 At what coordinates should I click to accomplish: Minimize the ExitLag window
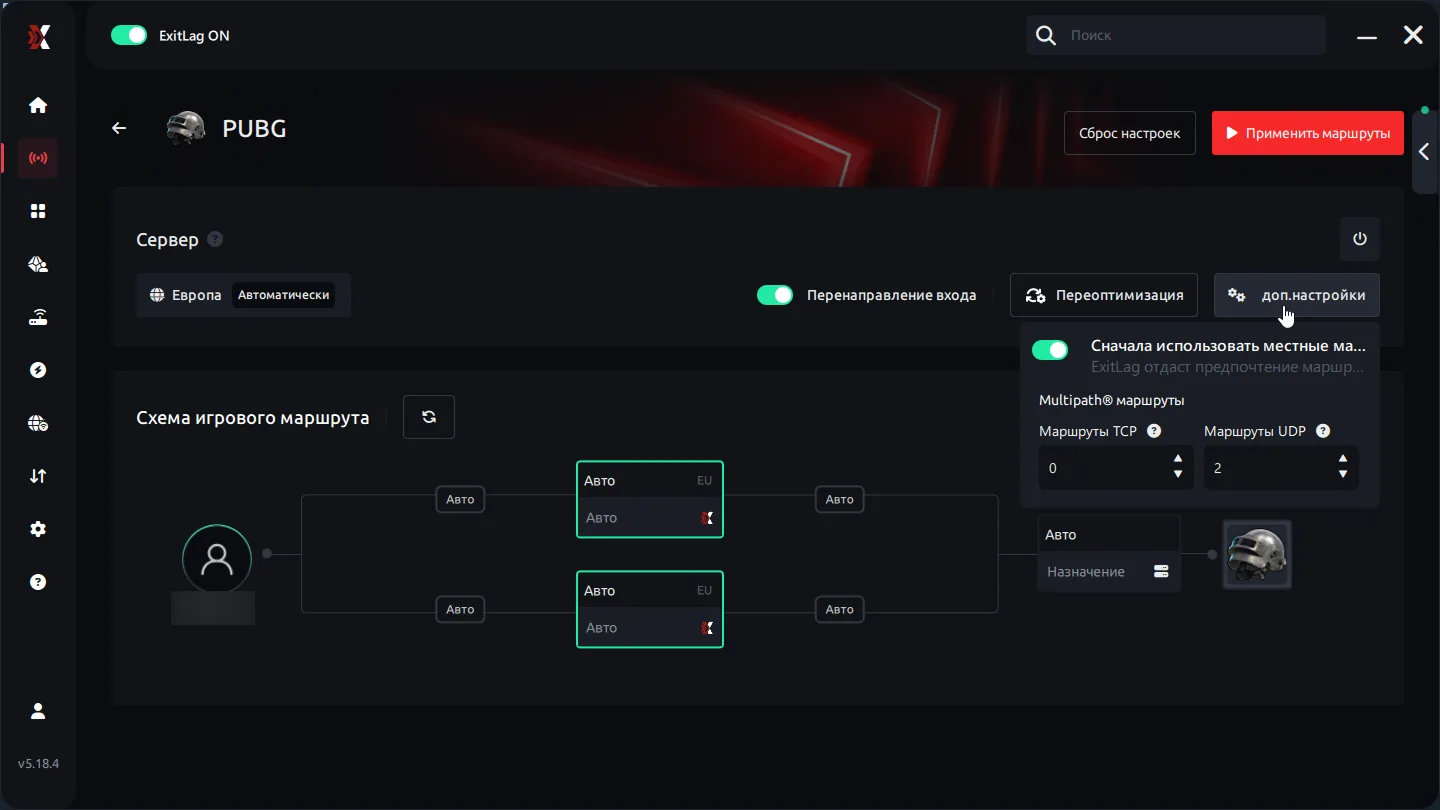click(1367, 36)
